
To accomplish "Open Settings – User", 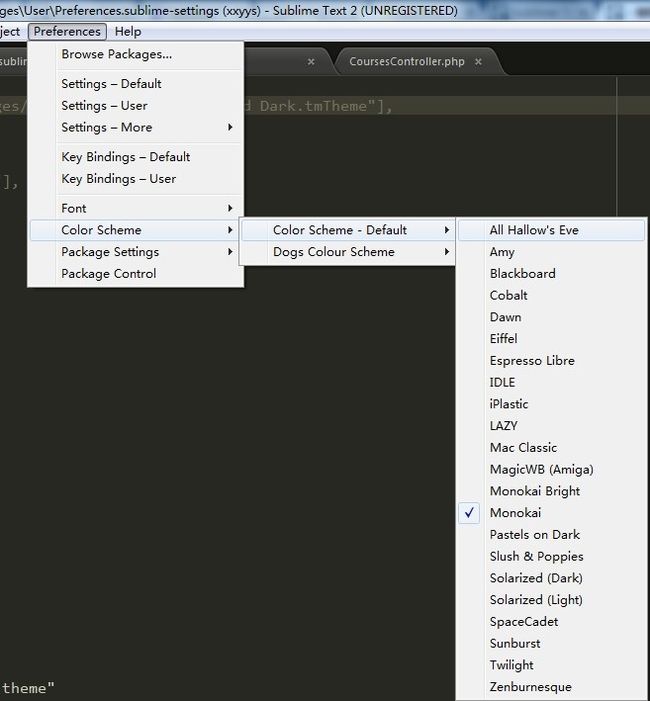I will [x=136, y=106].
